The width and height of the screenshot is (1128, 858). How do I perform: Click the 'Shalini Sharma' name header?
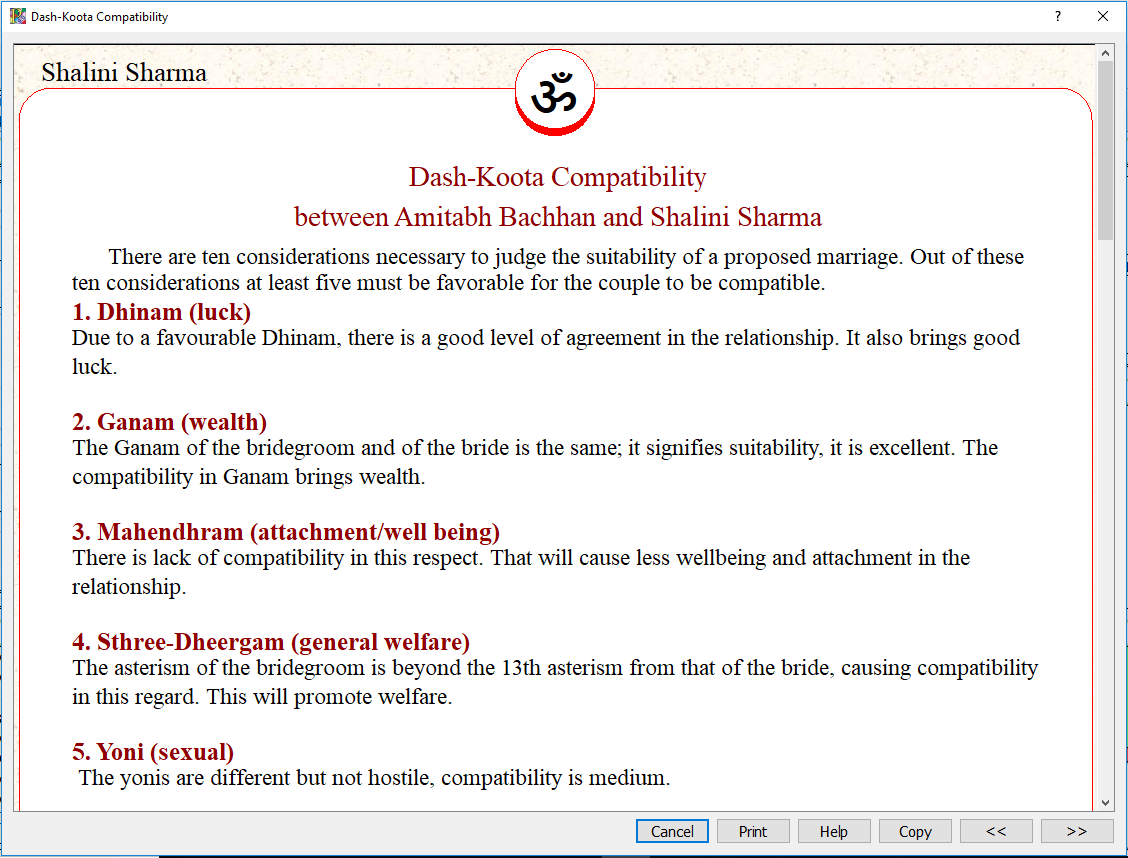click(x=124, y=73)
